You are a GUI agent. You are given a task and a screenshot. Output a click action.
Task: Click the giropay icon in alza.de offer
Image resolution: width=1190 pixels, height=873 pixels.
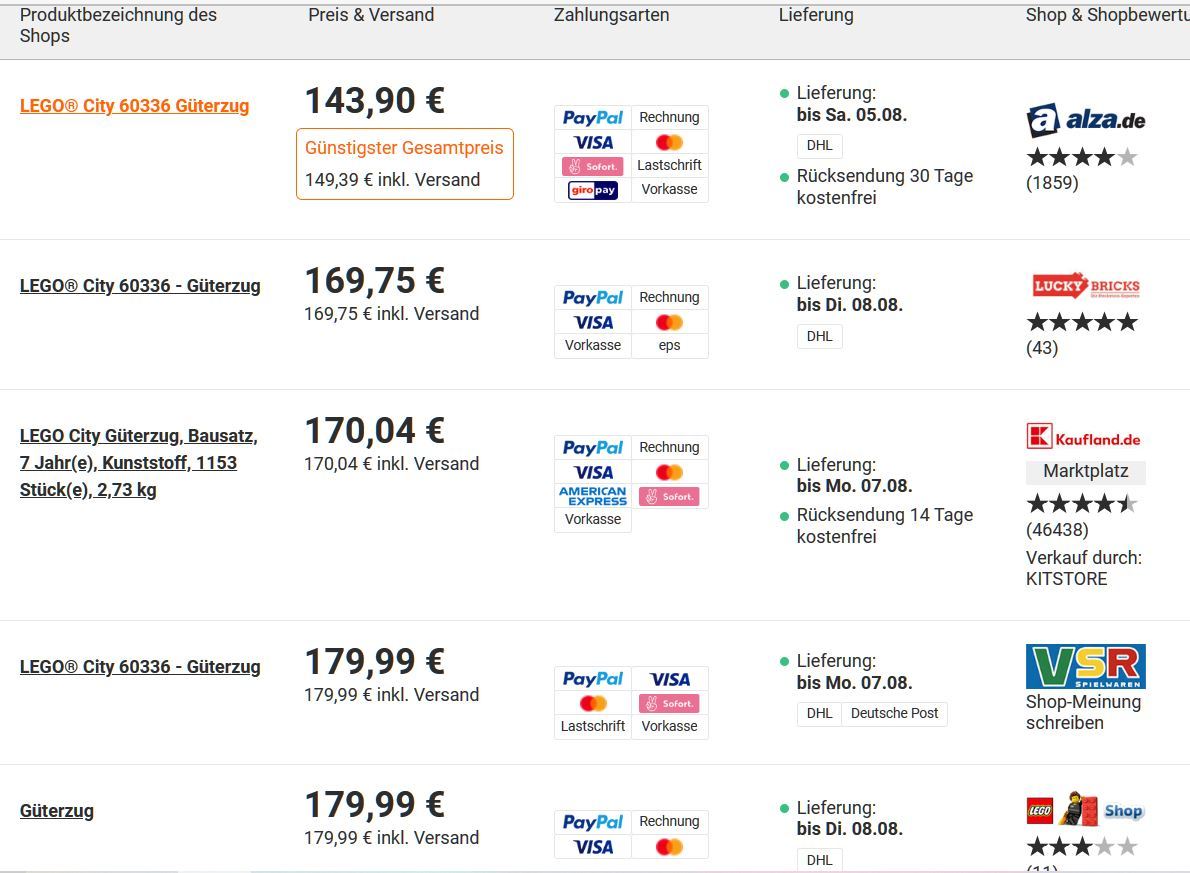point(593,190)
